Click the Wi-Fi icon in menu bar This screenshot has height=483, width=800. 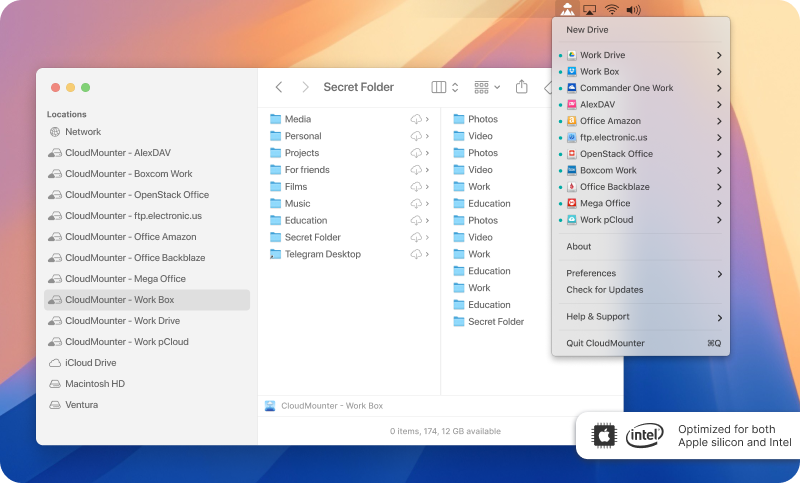tap(611, 9)
